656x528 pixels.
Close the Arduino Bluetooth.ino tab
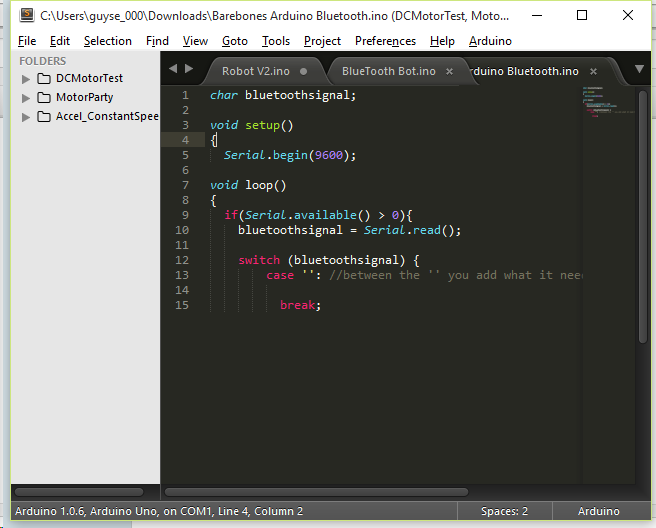(x=593, y=72)
